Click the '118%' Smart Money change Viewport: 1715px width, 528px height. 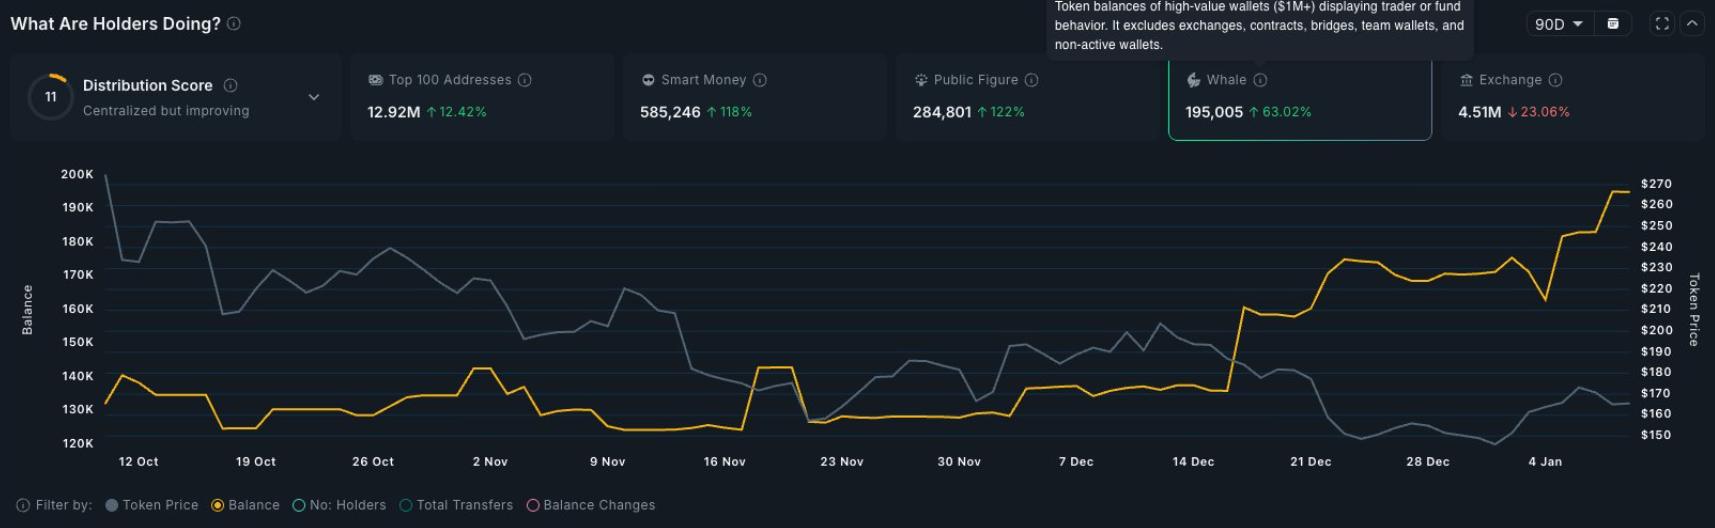coord(735,112)
